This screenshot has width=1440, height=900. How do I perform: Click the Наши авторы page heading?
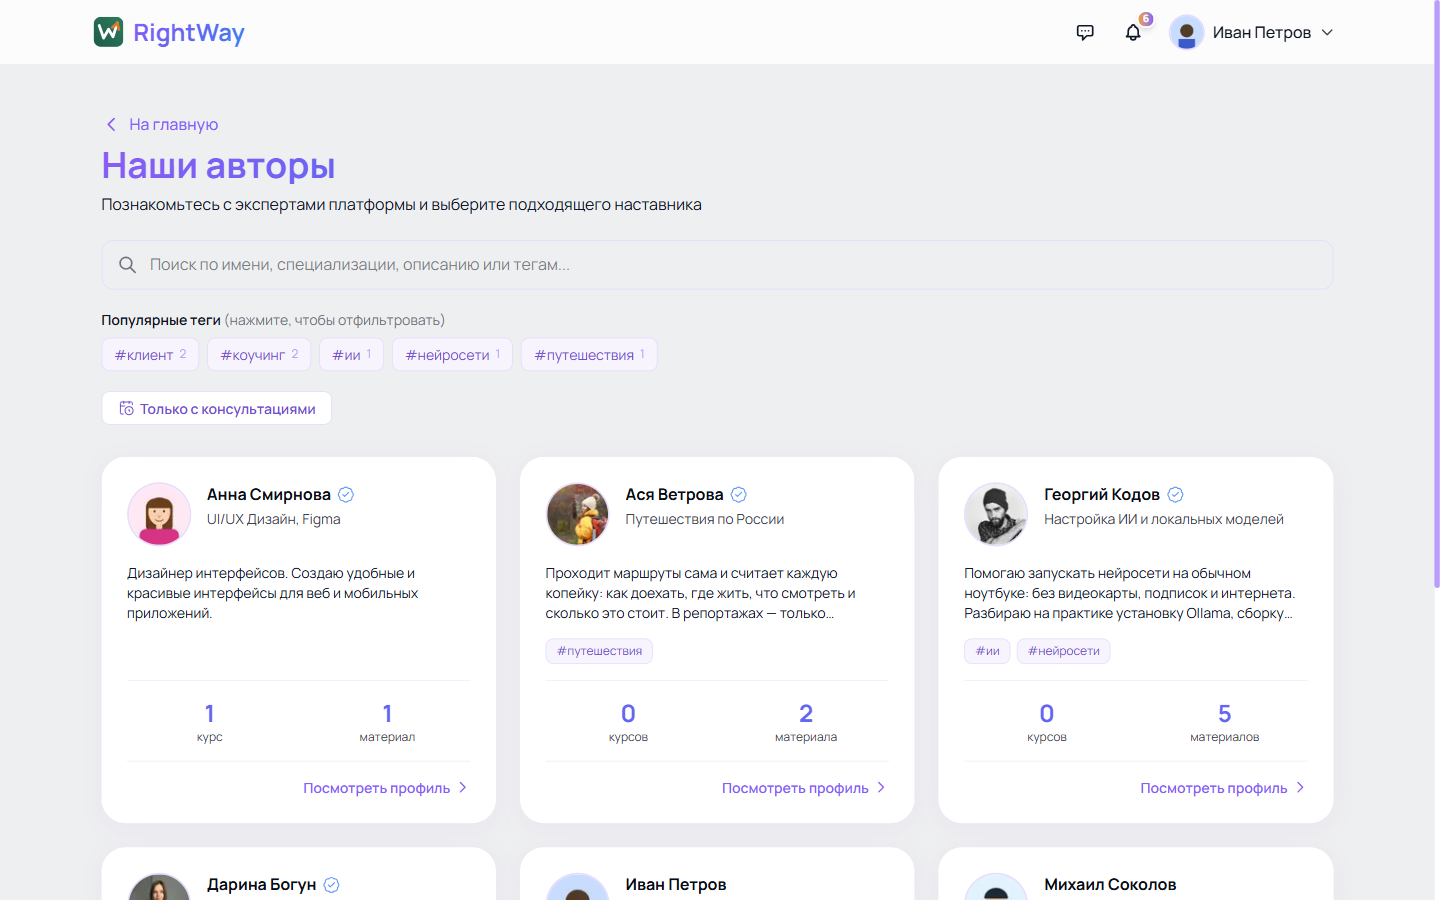tap(218, 166)
